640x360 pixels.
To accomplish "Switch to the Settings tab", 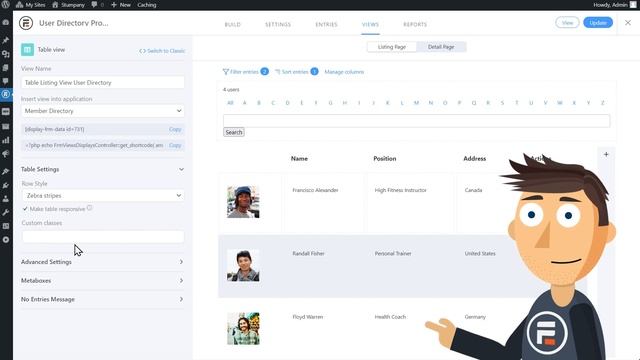I will [x=278, y=24].
